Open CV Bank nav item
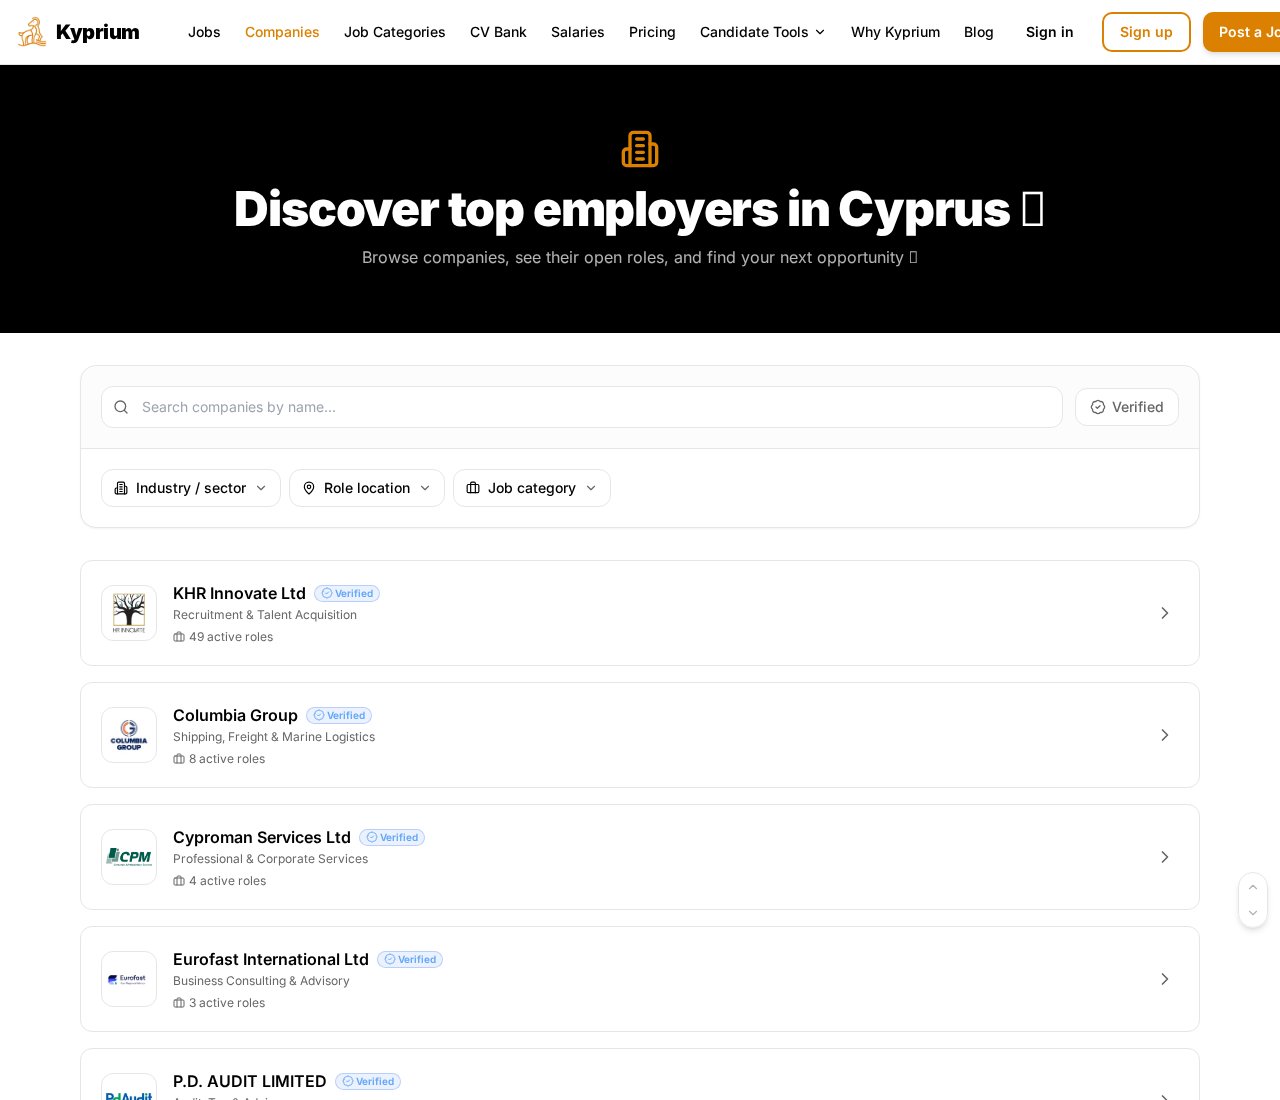The height and width of the screenshot is (1100, 1280). coord(498,32)
